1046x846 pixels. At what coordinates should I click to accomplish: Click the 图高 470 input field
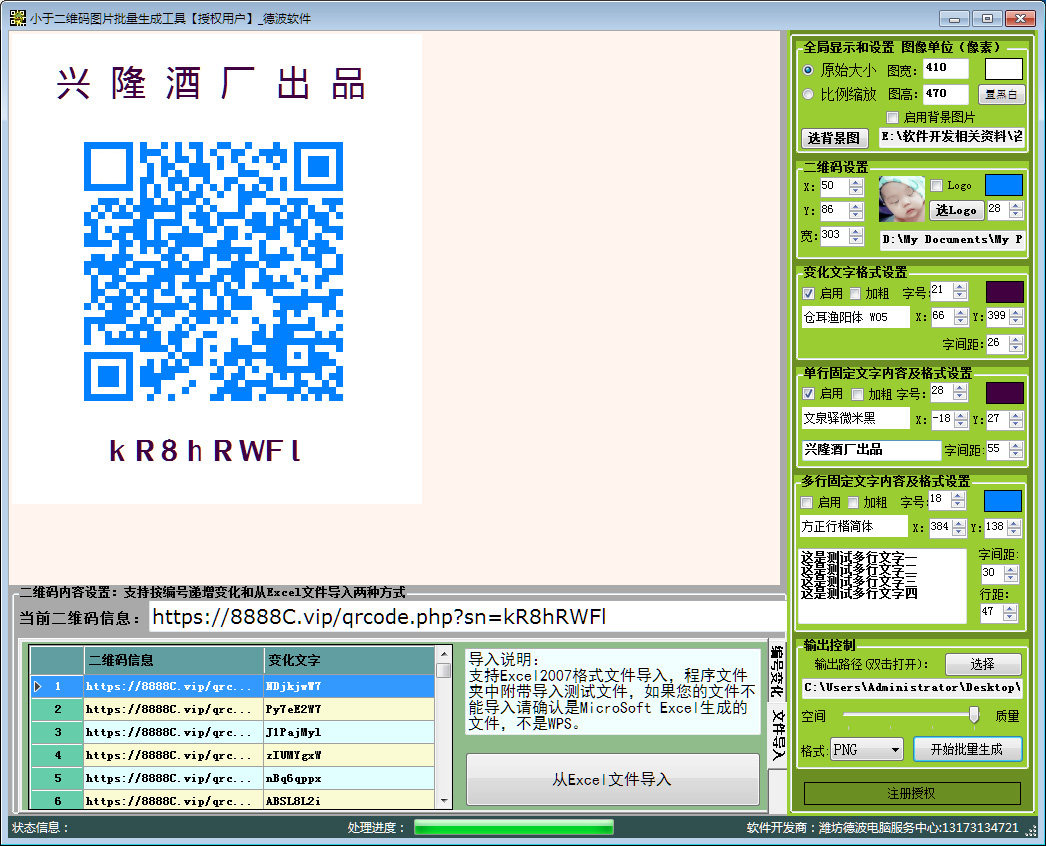[x=946, y=94]
